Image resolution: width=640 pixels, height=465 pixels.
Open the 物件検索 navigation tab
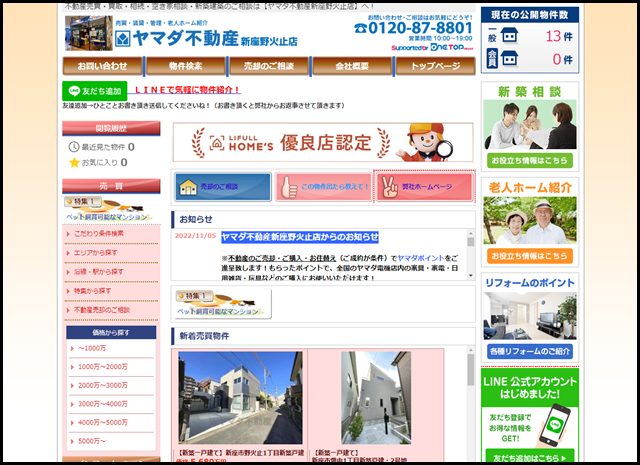186,66
